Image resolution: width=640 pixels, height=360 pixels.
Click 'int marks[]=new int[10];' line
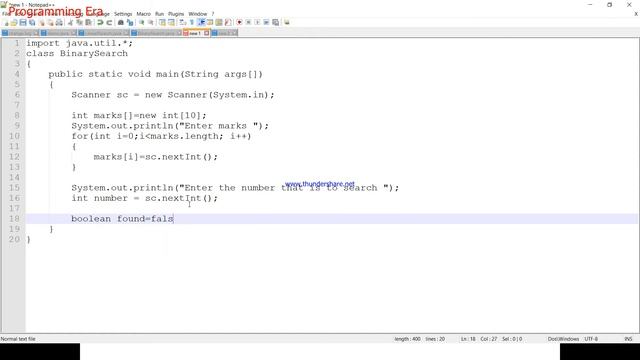[139, 116]
